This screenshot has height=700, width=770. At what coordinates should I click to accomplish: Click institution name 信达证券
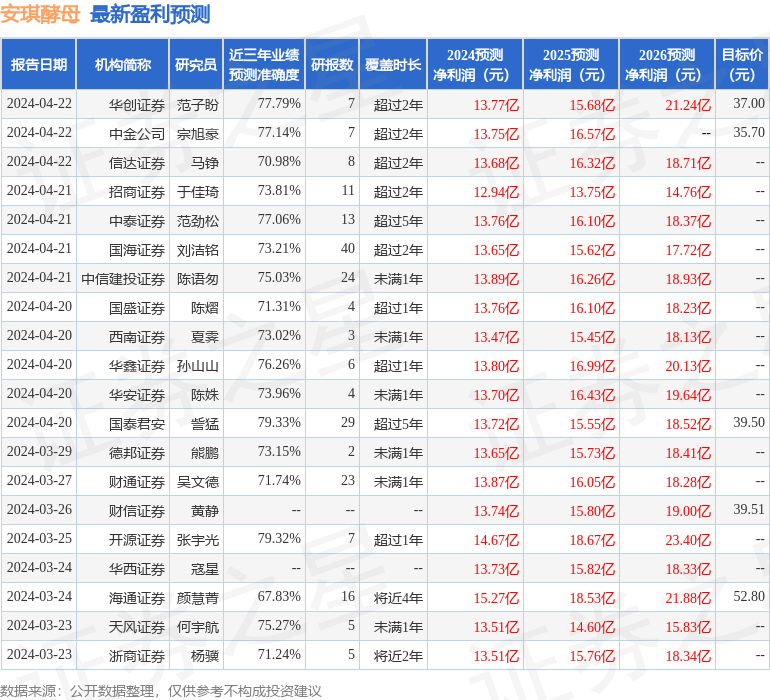coord(137,163)
